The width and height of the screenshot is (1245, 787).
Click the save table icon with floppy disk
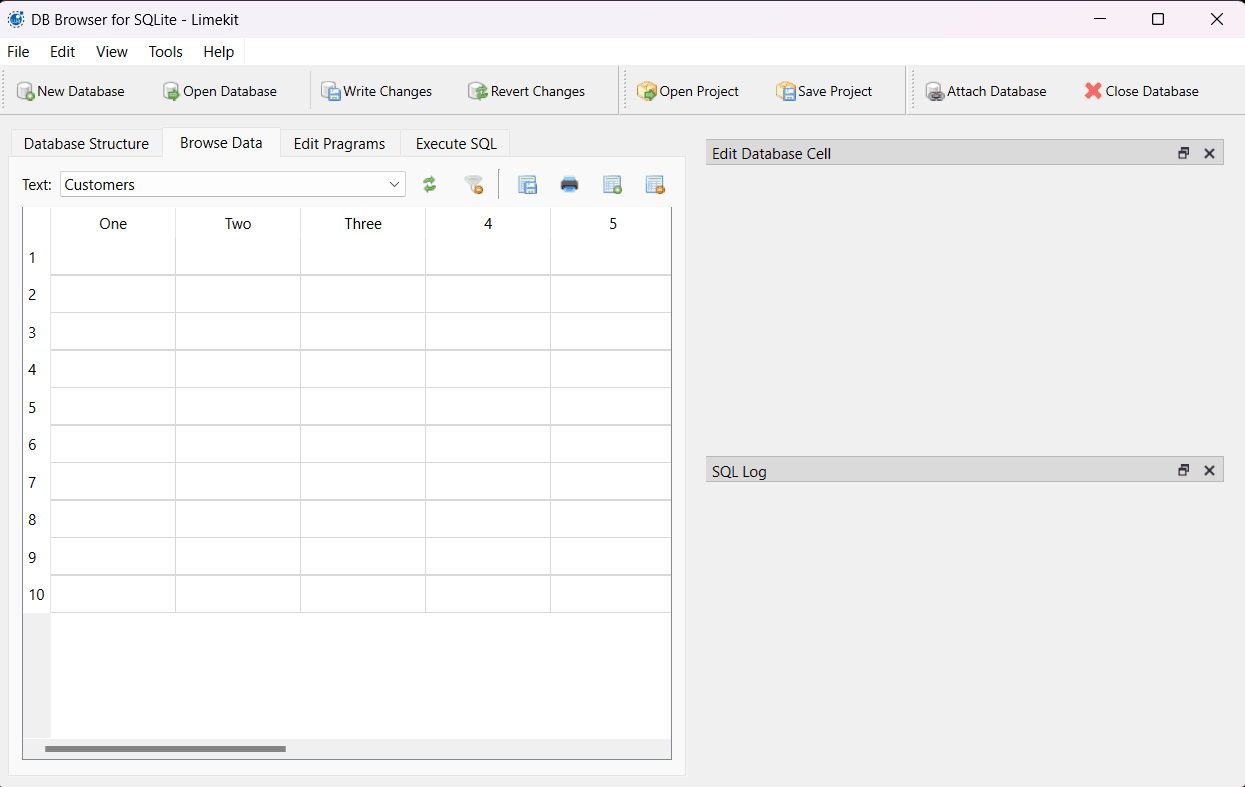(527, 184)
